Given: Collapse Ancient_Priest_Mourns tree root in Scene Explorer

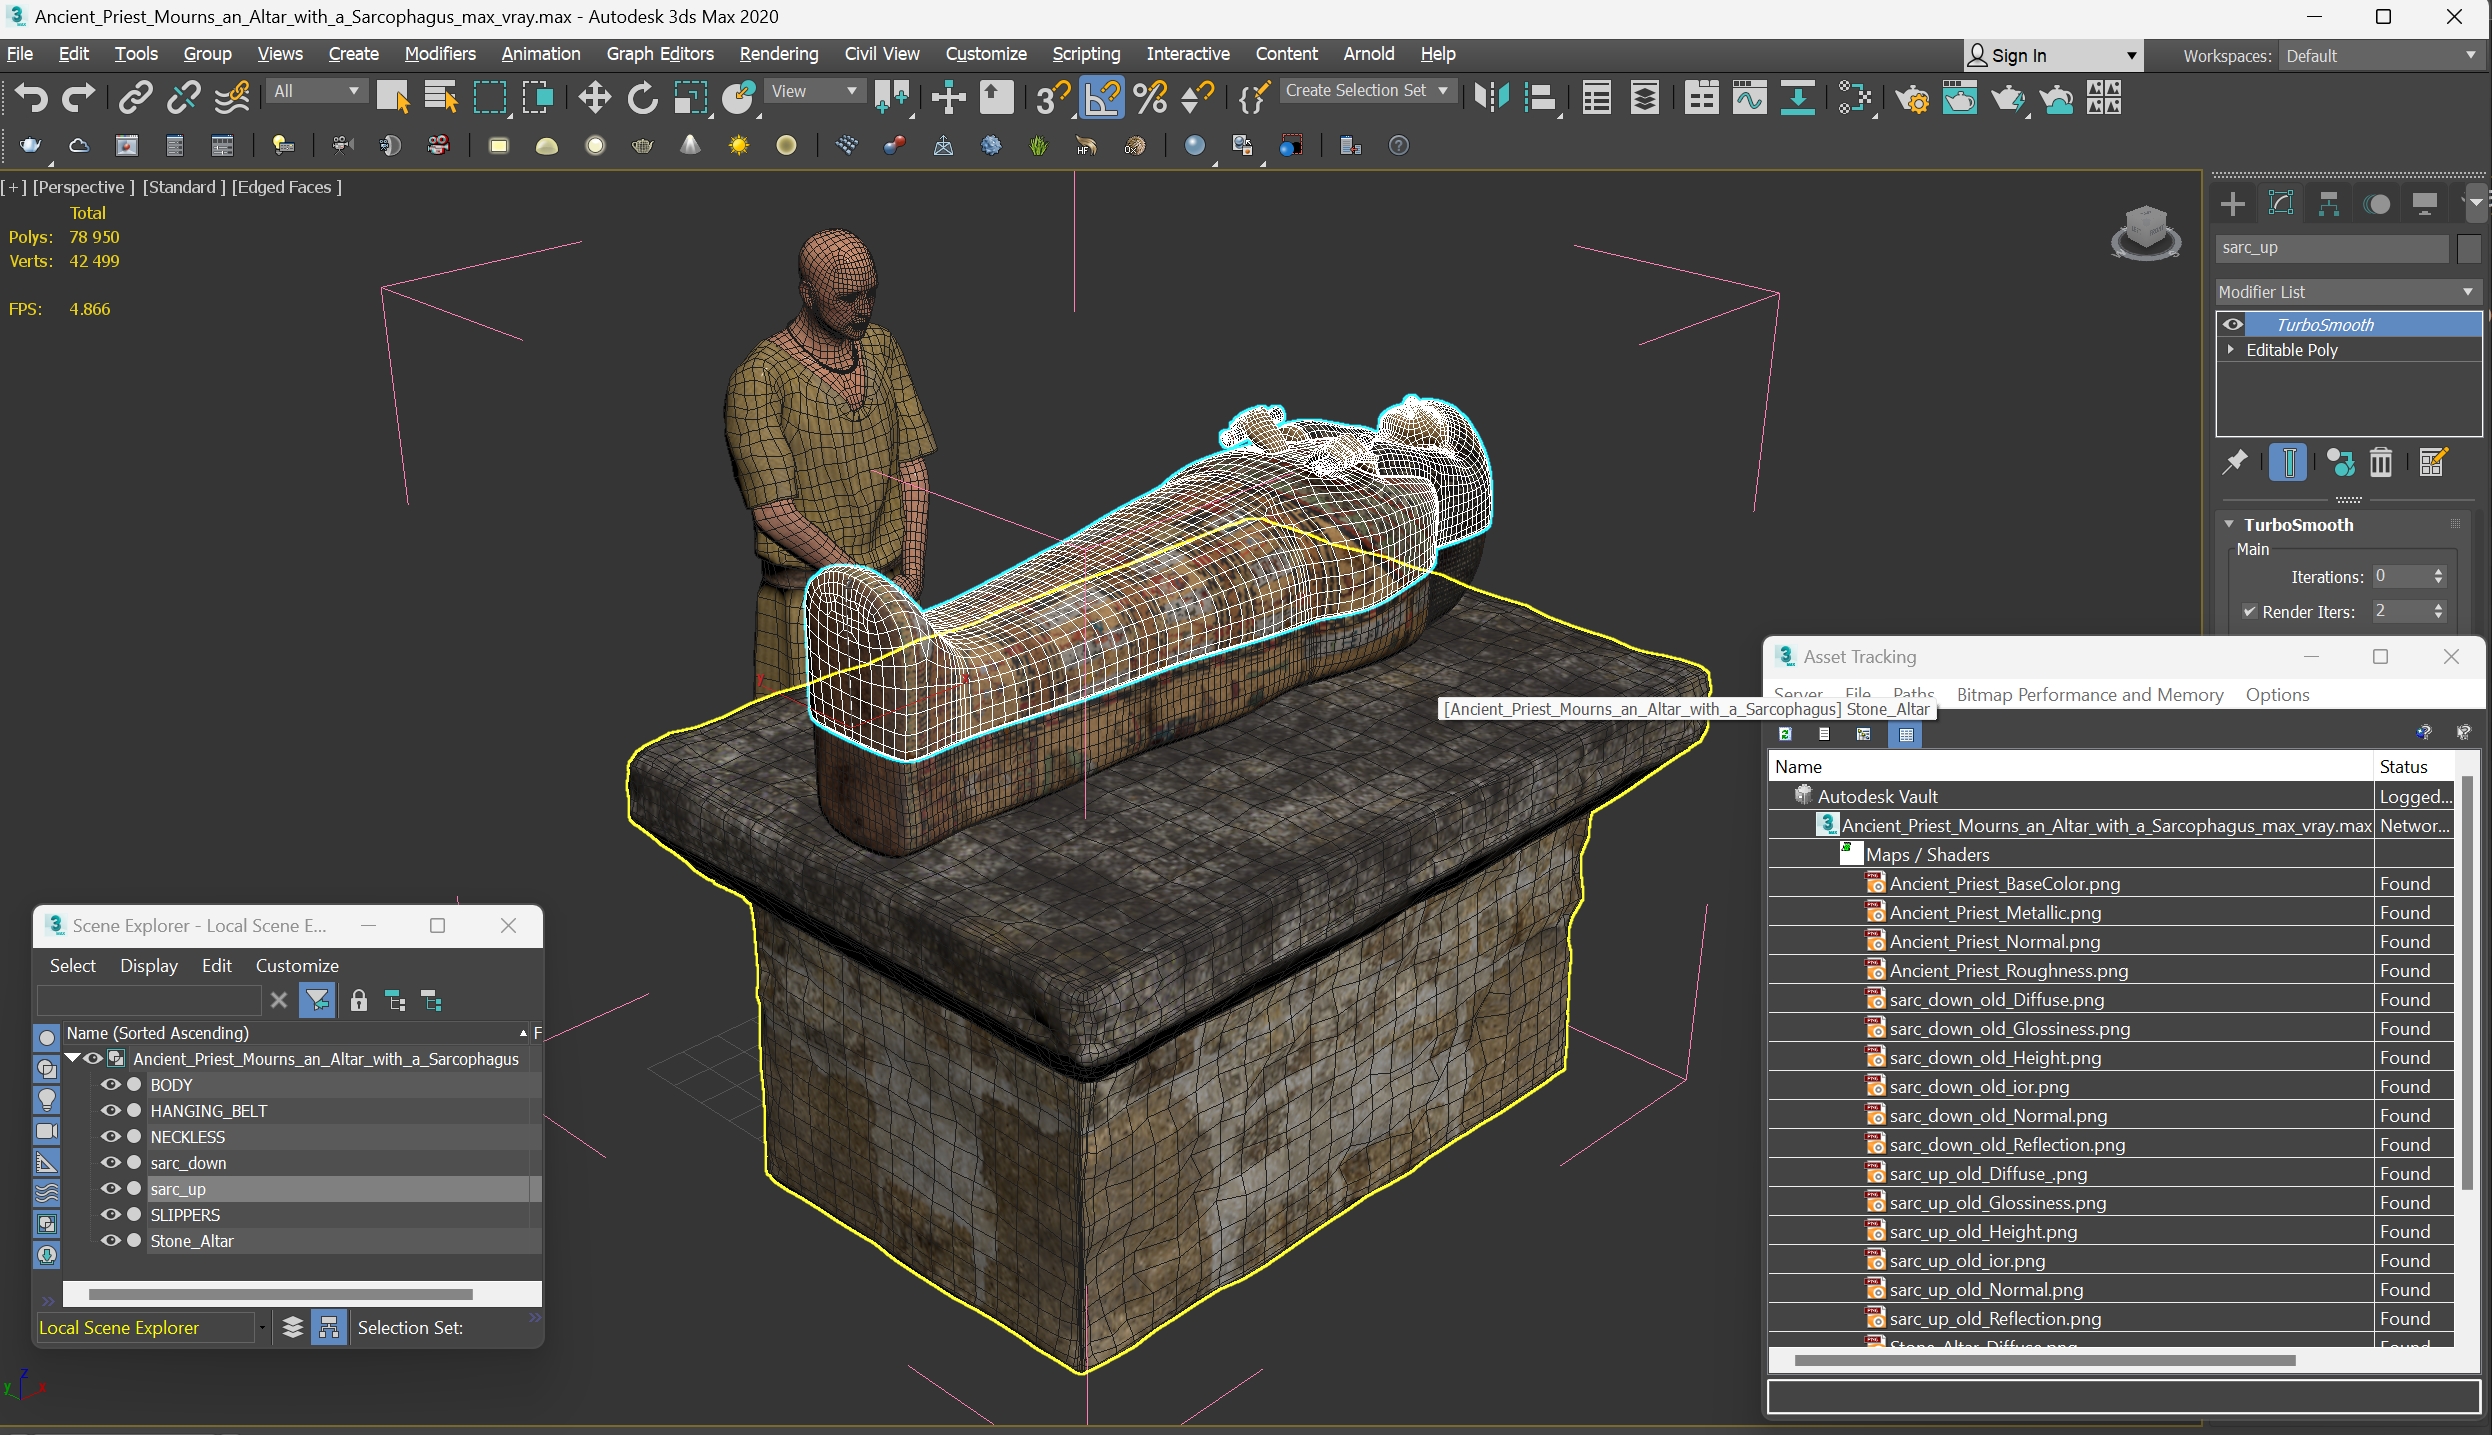Looking at the screenshot, I should pos(72,1058).
